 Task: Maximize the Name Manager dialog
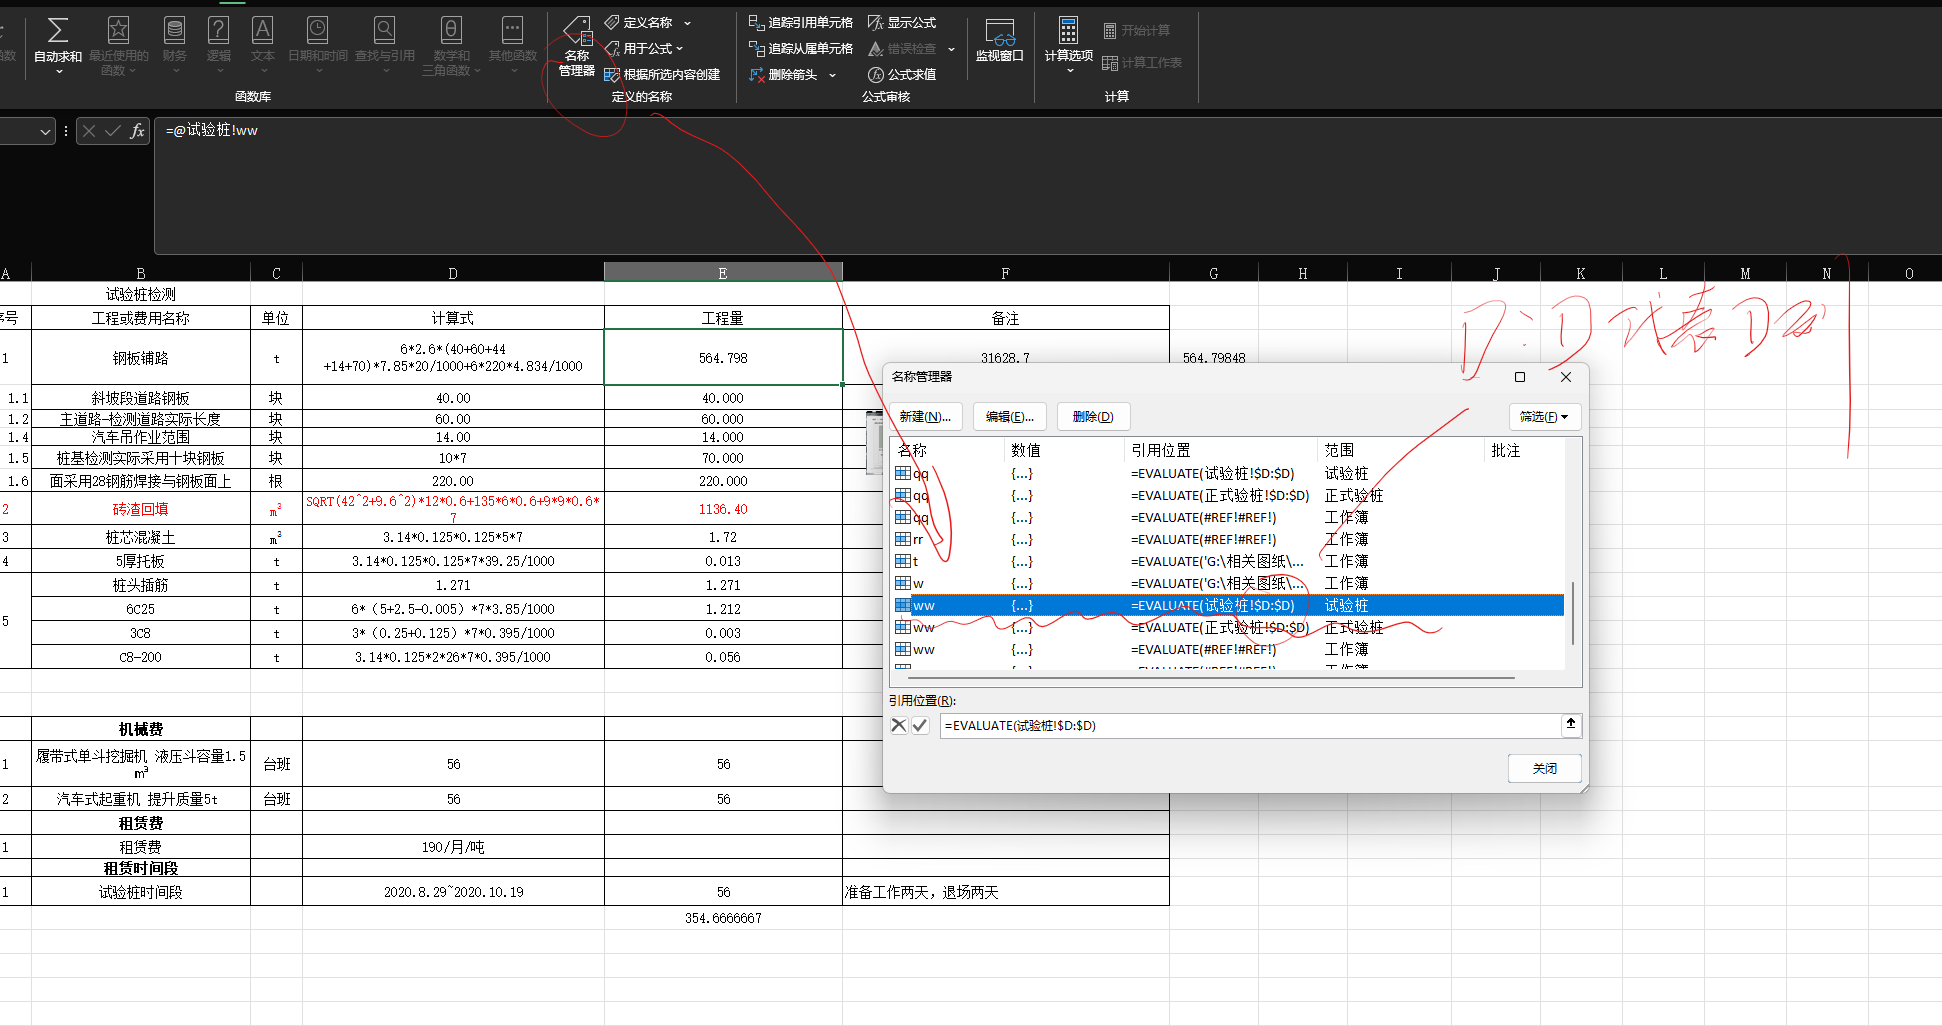pos(1520,377)
